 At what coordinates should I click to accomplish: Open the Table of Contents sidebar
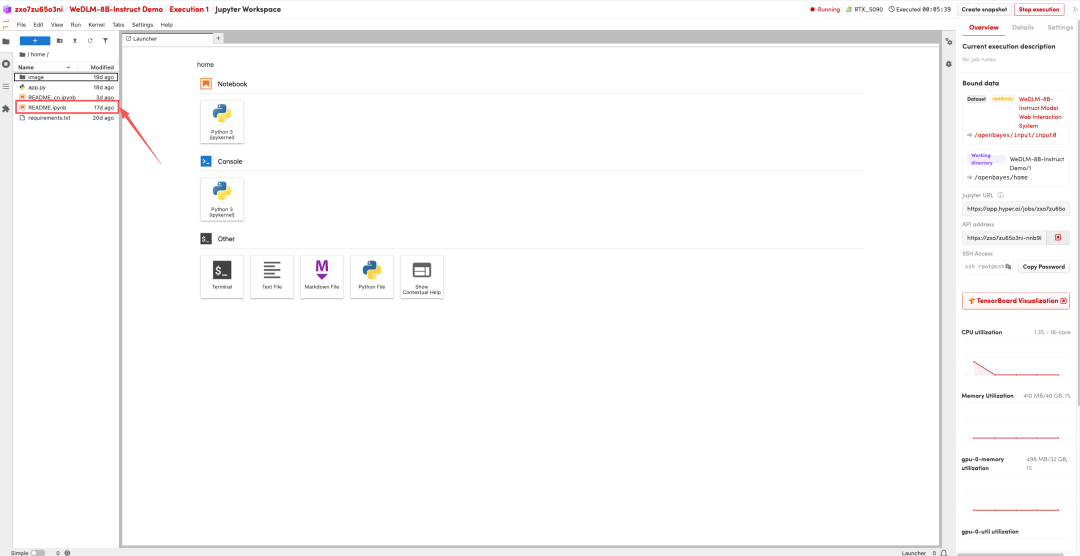coord(6,86)
